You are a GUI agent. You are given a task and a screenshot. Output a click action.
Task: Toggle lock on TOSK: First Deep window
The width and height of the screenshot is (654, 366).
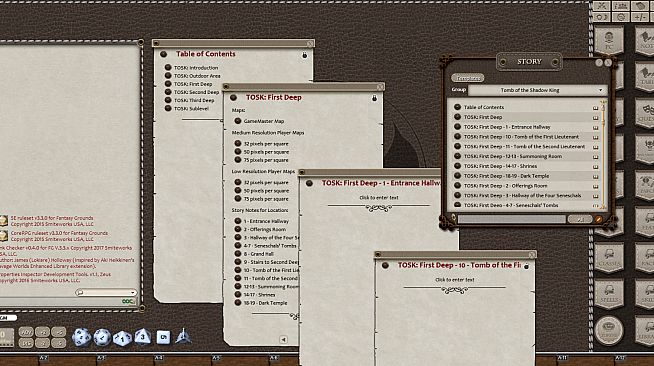pos(374,98)
